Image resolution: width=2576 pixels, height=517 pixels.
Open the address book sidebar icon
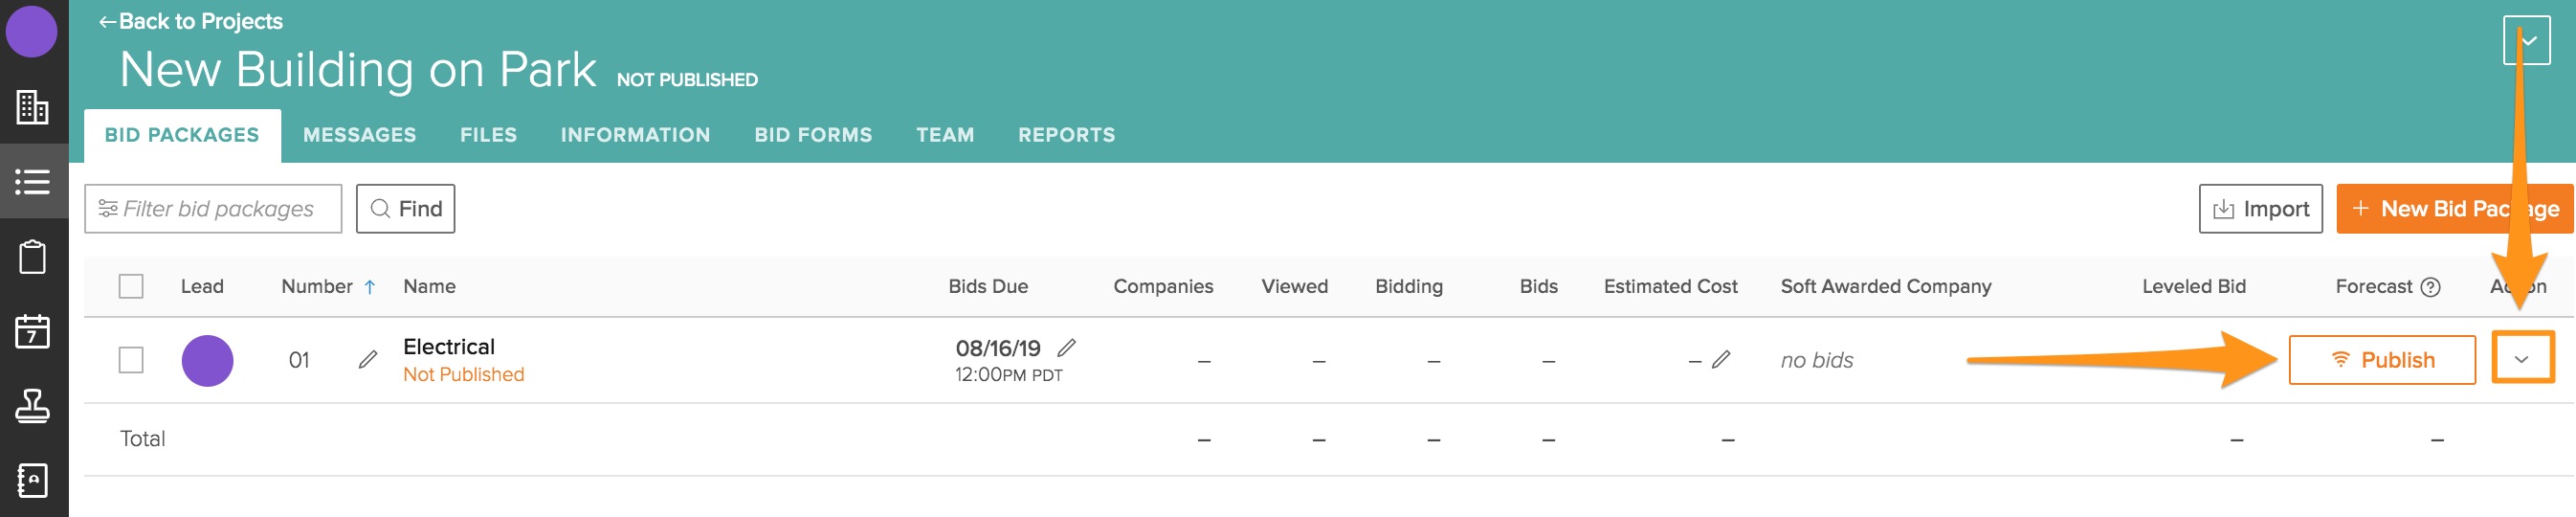click(32, 480)
